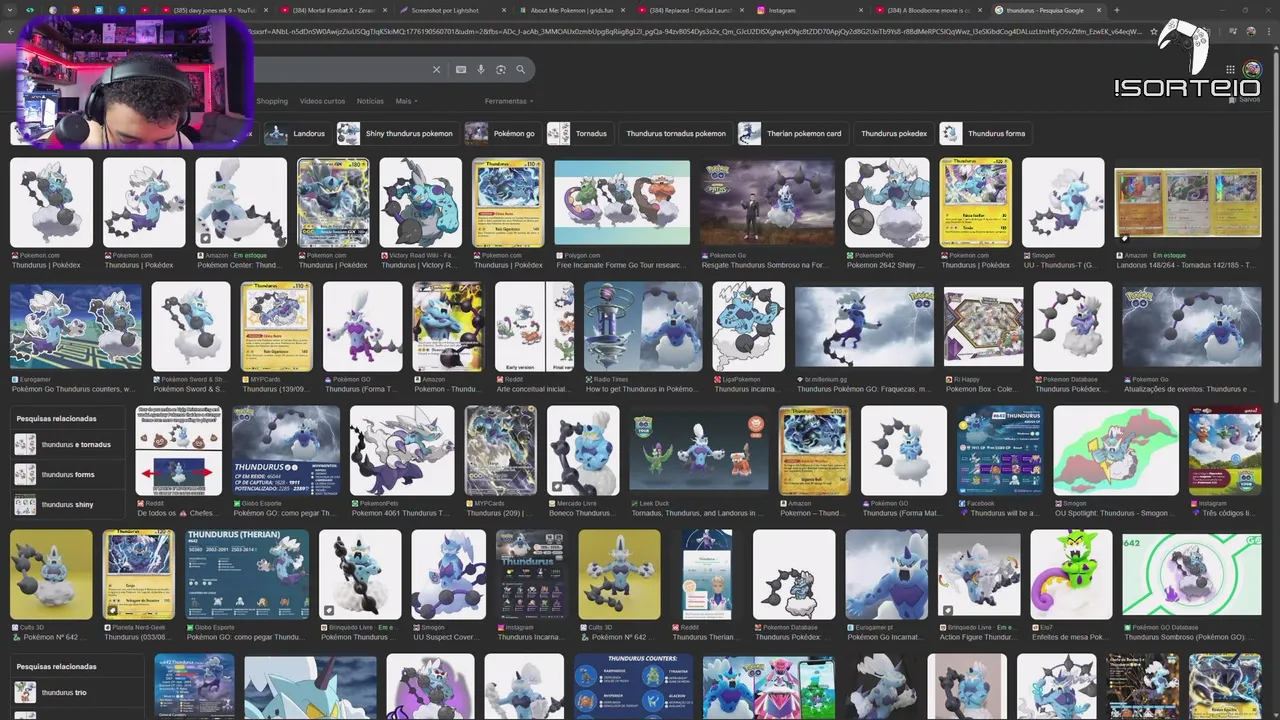Switch to the Instagram browser tab
Viewport: 1280px width, 720px height.
point(812,10)
